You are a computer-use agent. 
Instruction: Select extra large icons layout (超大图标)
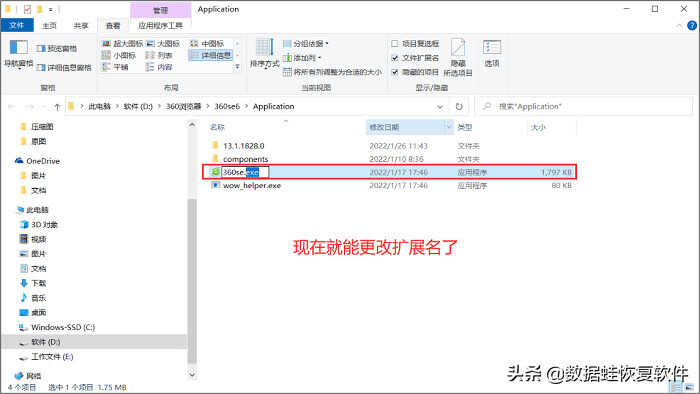(x=122, y=43)
